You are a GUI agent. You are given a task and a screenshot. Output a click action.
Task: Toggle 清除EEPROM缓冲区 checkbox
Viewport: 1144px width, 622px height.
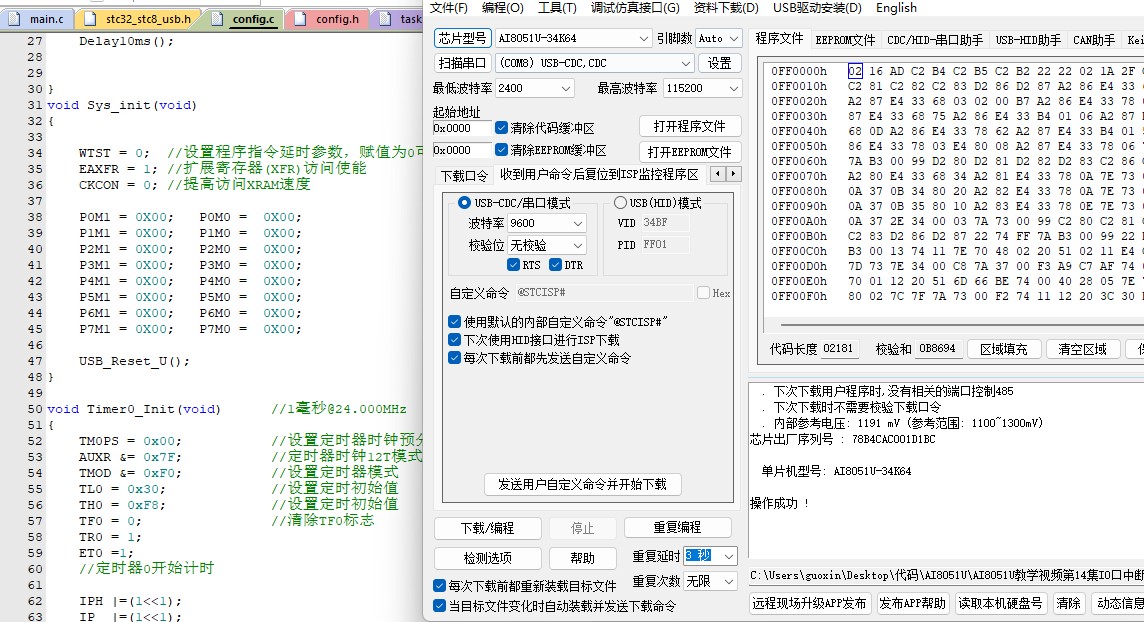click(x=501, y=149)
